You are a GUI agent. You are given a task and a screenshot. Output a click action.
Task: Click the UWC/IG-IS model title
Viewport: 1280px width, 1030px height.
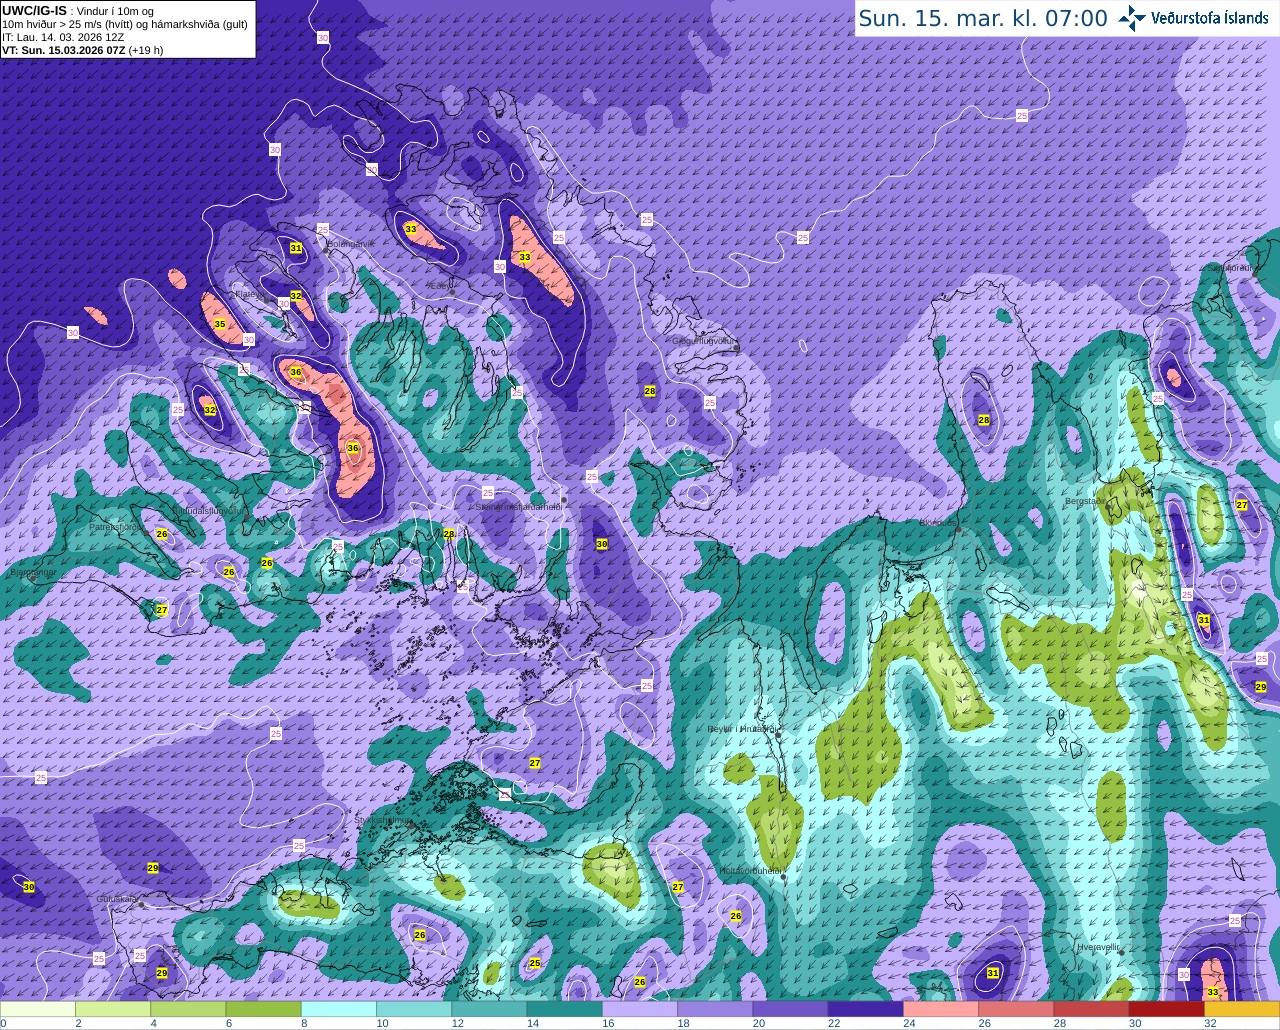(x=34, y=10)
